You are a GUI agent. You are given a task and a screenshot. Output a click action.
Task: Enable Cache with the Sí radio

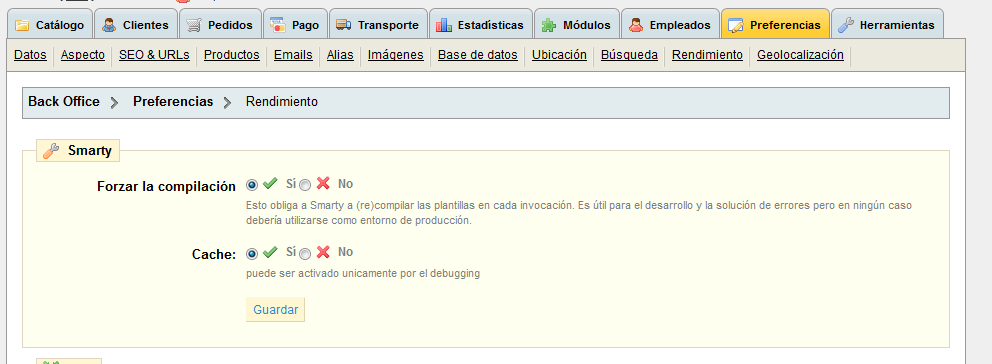[x=252, y=253]
